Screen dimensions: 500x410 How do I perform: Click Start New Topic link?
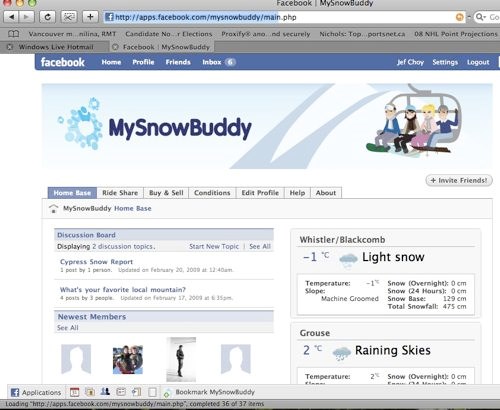(214, 247)
